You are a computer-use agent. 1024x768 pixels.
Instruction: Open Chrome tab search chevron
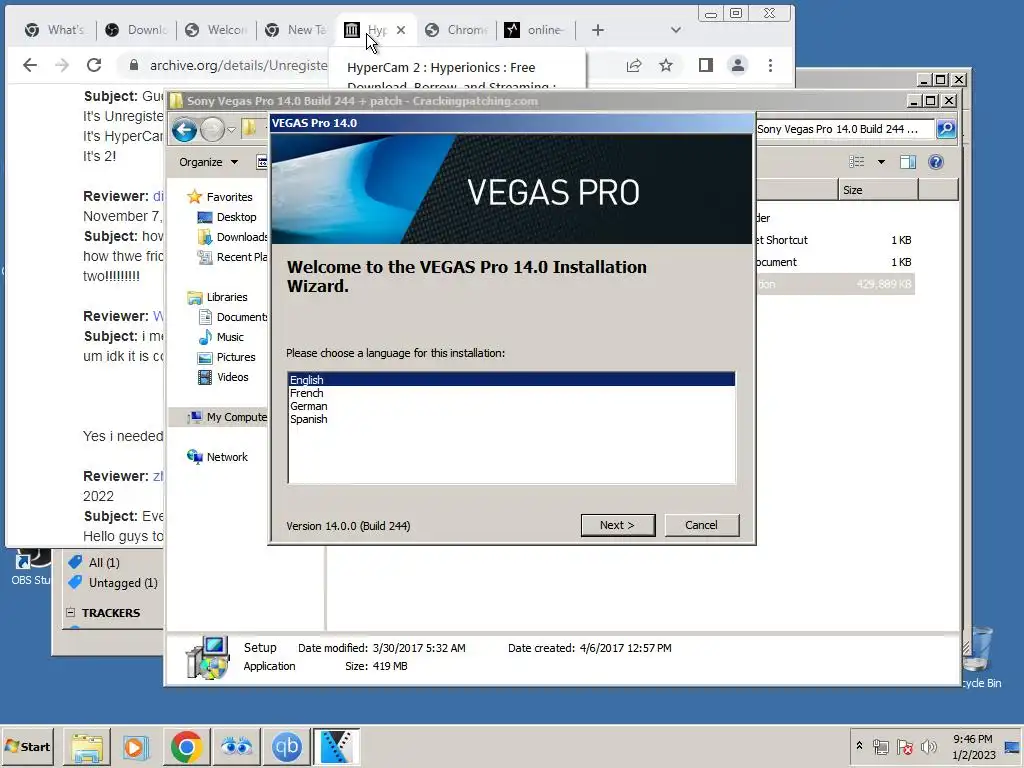pos(676,30)
